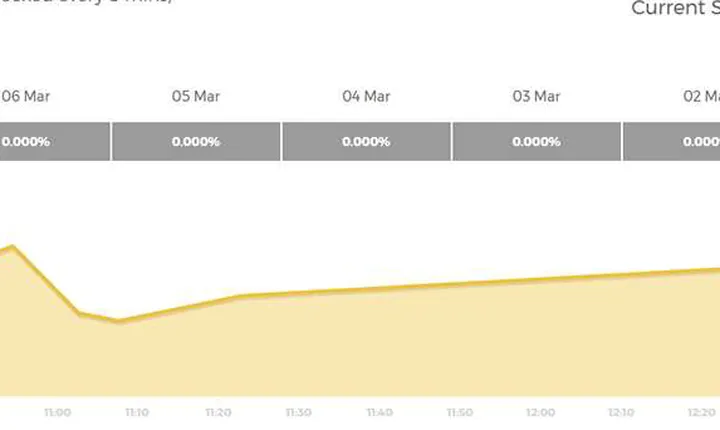
Task: Click the 11:40 time axis label
Action: (x=379, y=413)
